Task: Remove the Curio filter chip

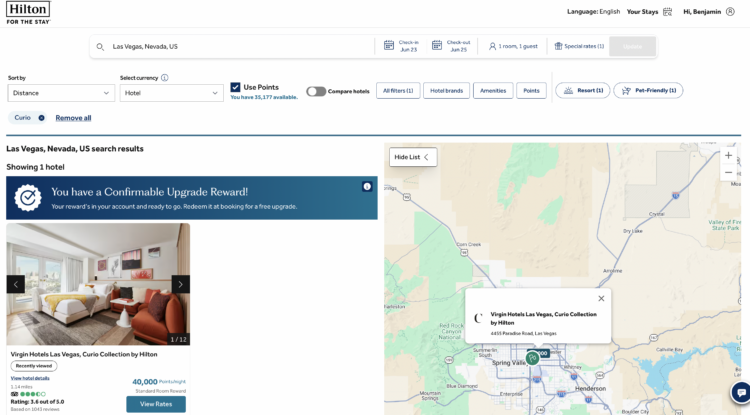Action: click(x=41, y=118)
